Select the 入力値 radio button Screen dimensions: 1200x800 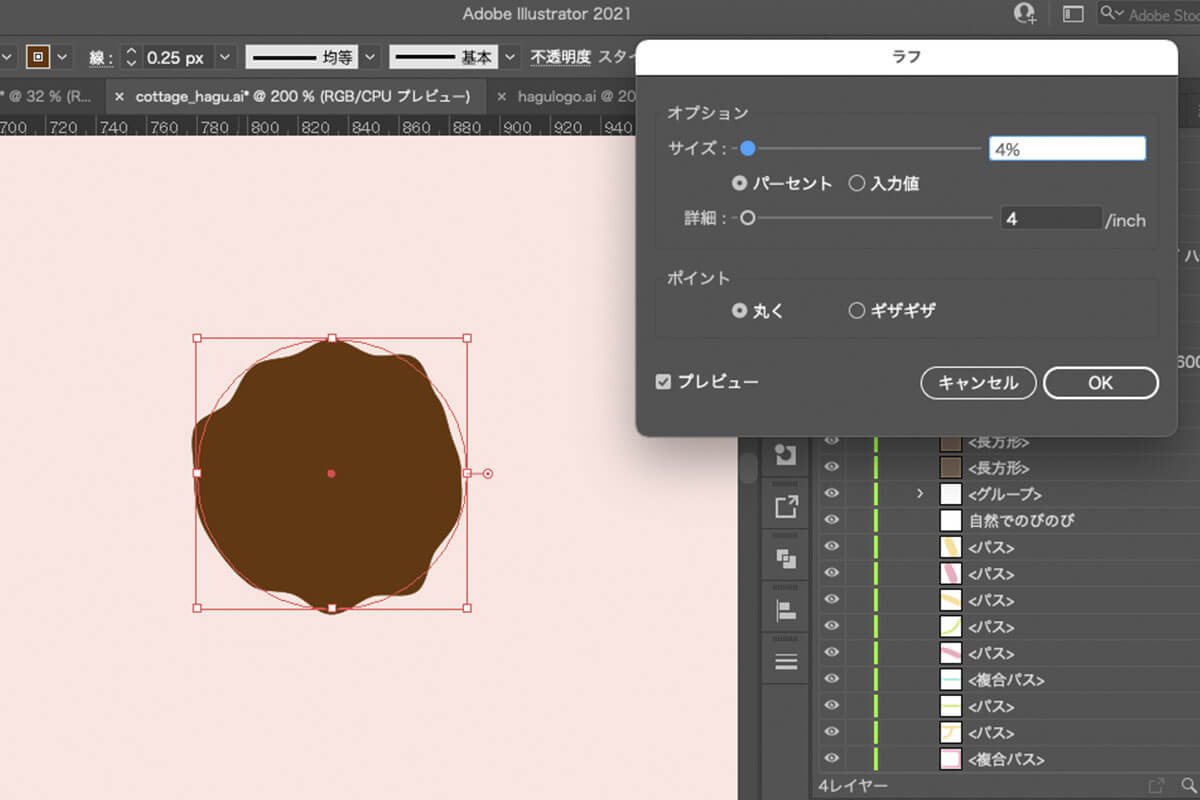tap(856, 183)
